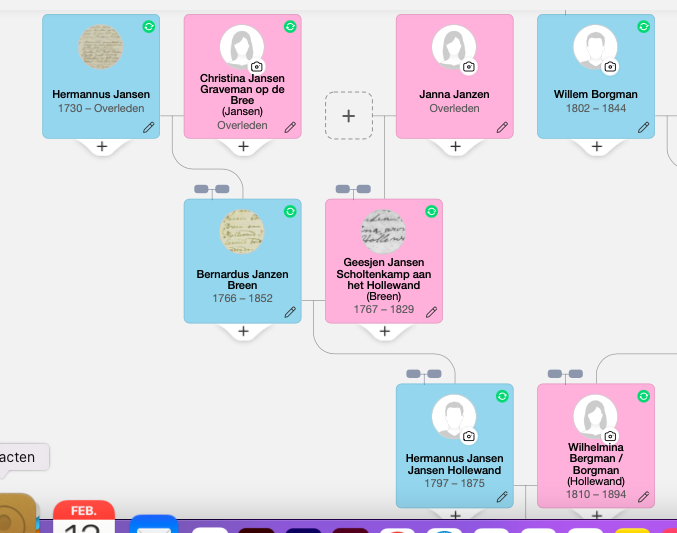677x533 pixels.
Task: Click edit pencil on Hermannus Jansen 1730 card
Action: click(x=149, y=127)
